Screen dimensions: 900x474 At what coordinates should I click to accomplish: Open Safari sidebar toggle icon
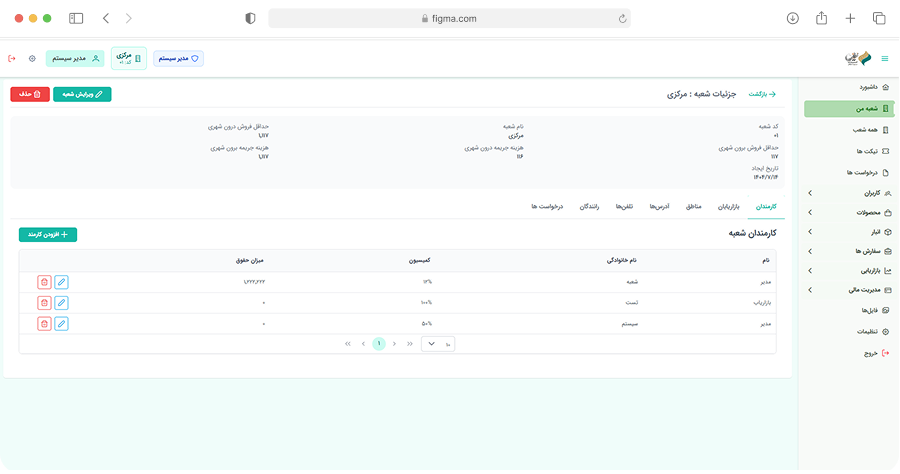point(76,18)
